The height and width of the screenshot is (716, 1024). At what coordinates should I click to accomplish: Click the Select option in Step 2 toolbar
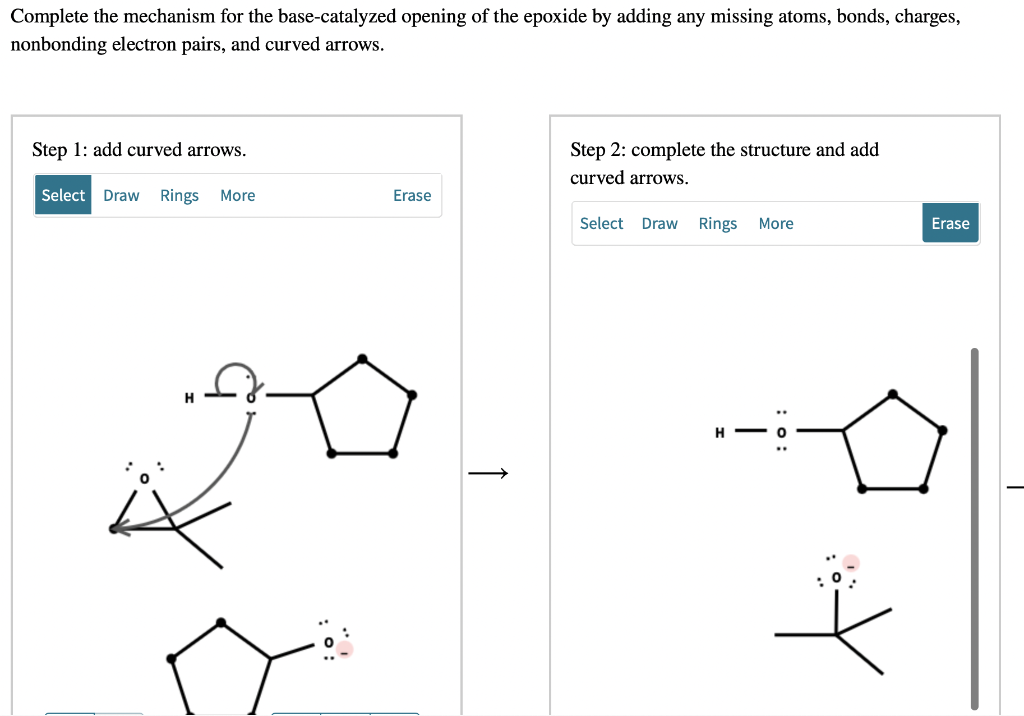601,223
